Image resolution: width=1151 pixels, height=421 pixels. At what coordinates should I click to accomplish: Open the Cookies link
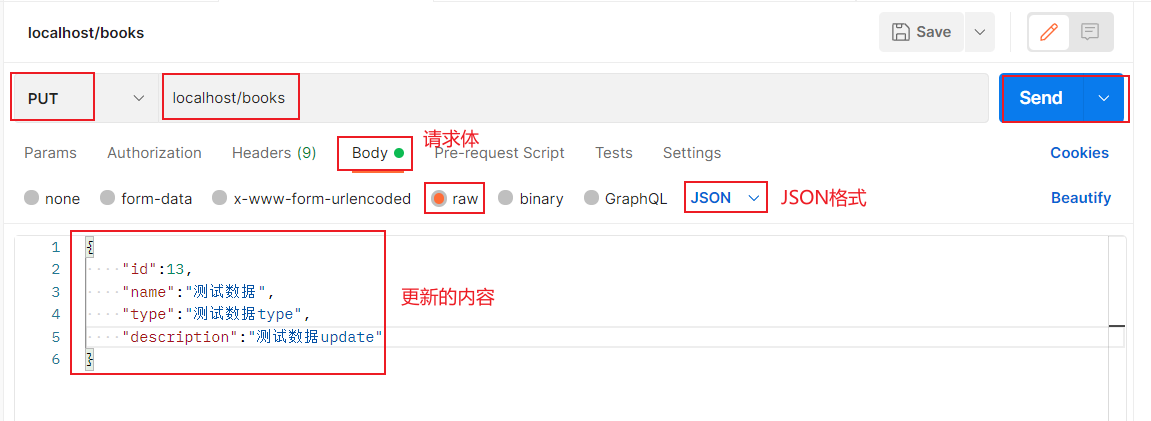coord(1079,153)
